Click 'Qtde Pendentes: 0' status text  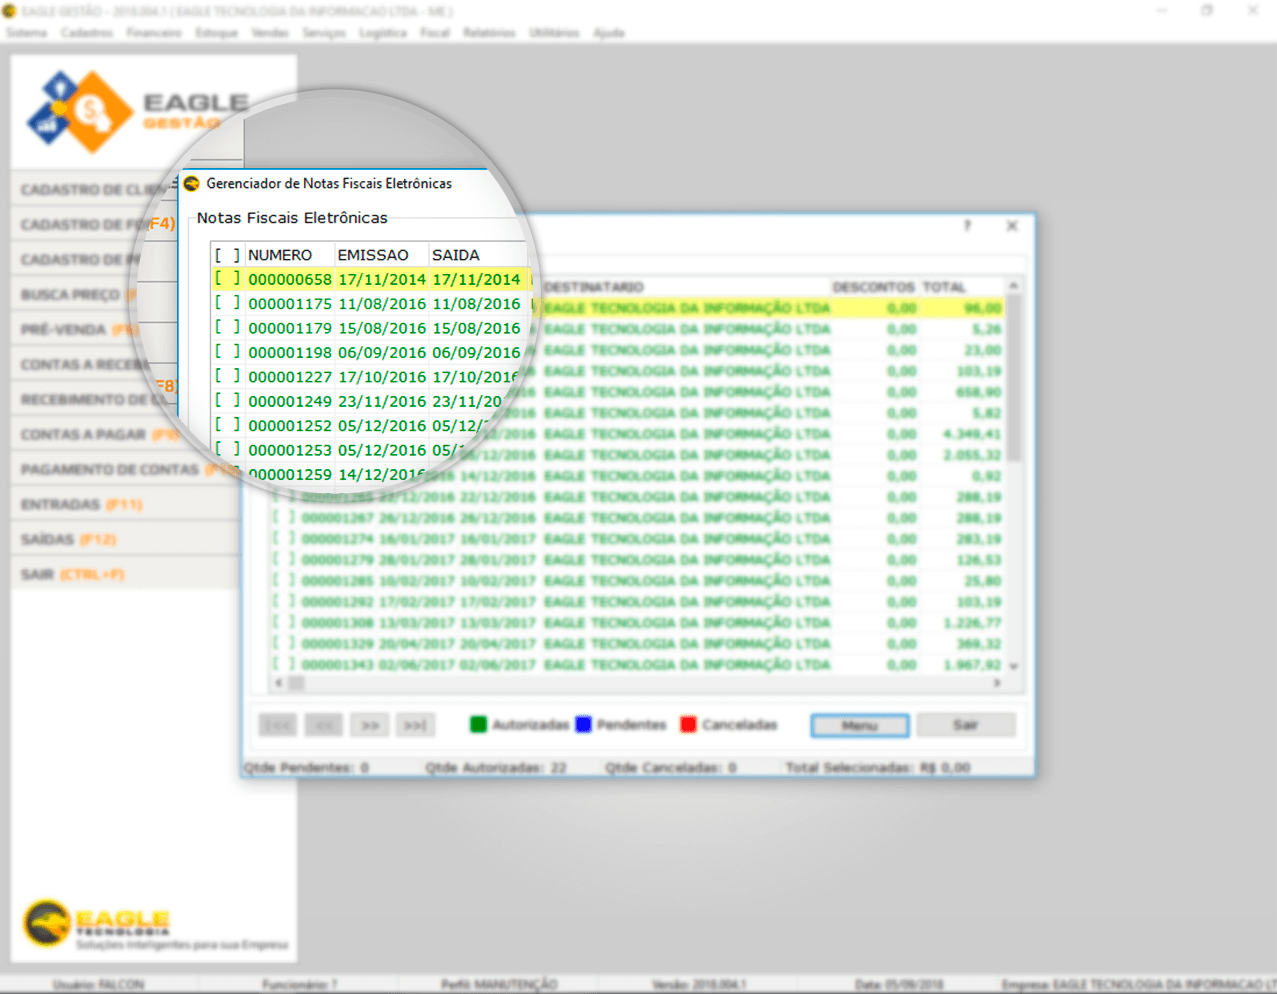(306, 768)
